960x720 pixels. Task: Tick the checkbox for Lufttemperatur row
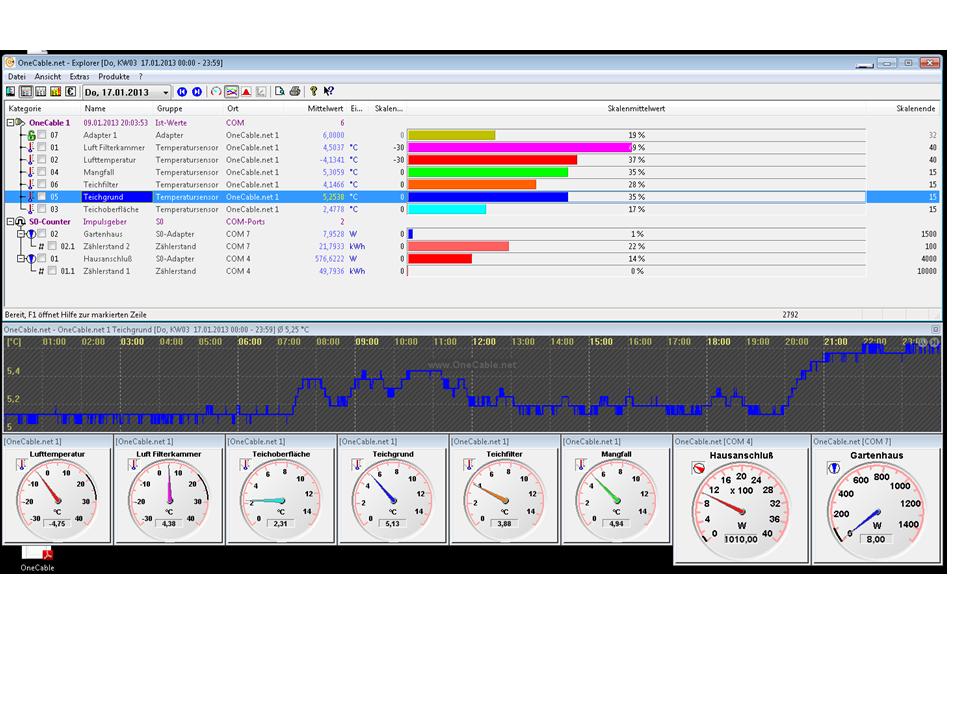(x=42, y=160)
